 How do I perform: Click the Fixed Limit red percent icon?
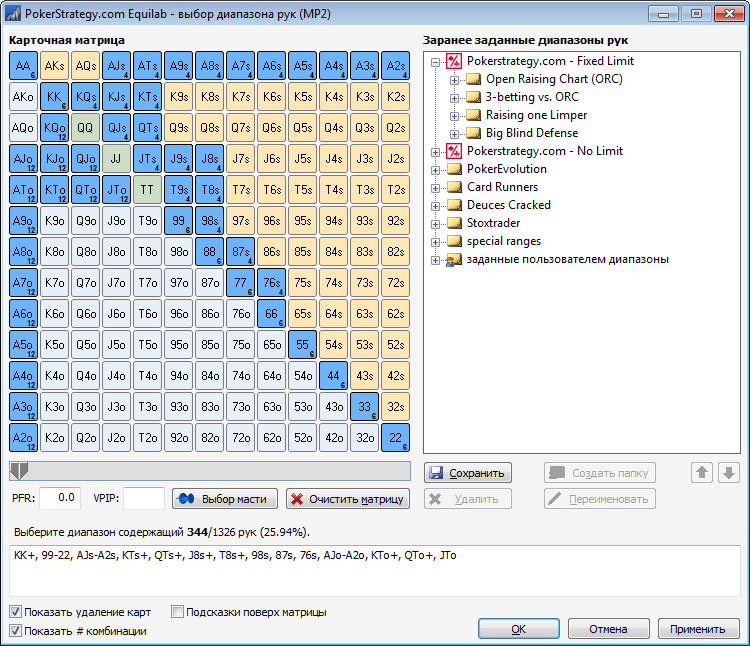453,61
